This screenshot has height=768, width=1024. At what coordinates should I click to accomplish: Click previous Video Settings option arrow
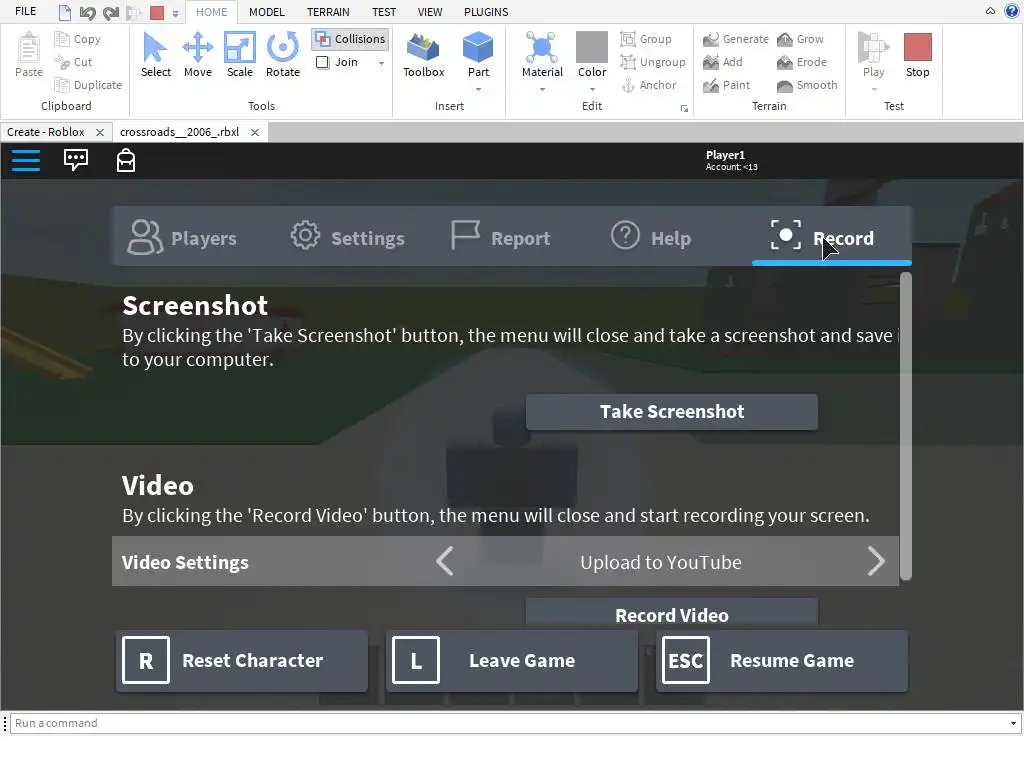click(x=445, y=561)
